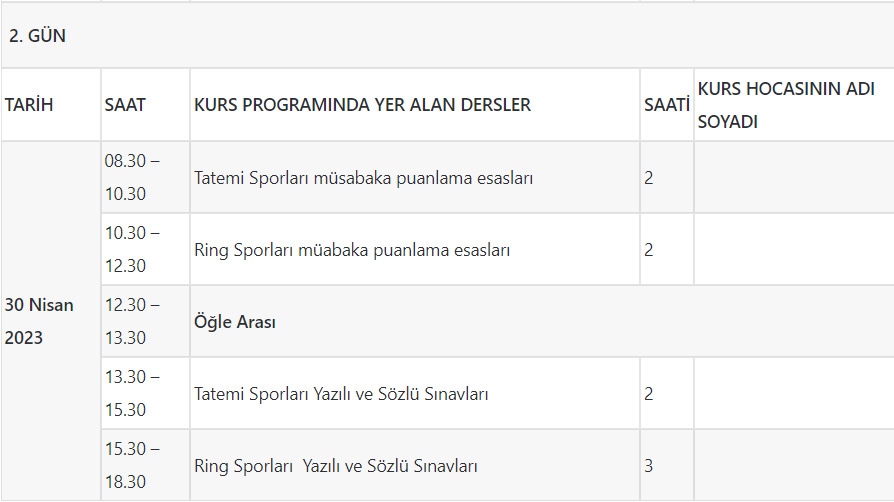Click the hours value 3 in last row

pyautogui.click(x=648, y=465)
